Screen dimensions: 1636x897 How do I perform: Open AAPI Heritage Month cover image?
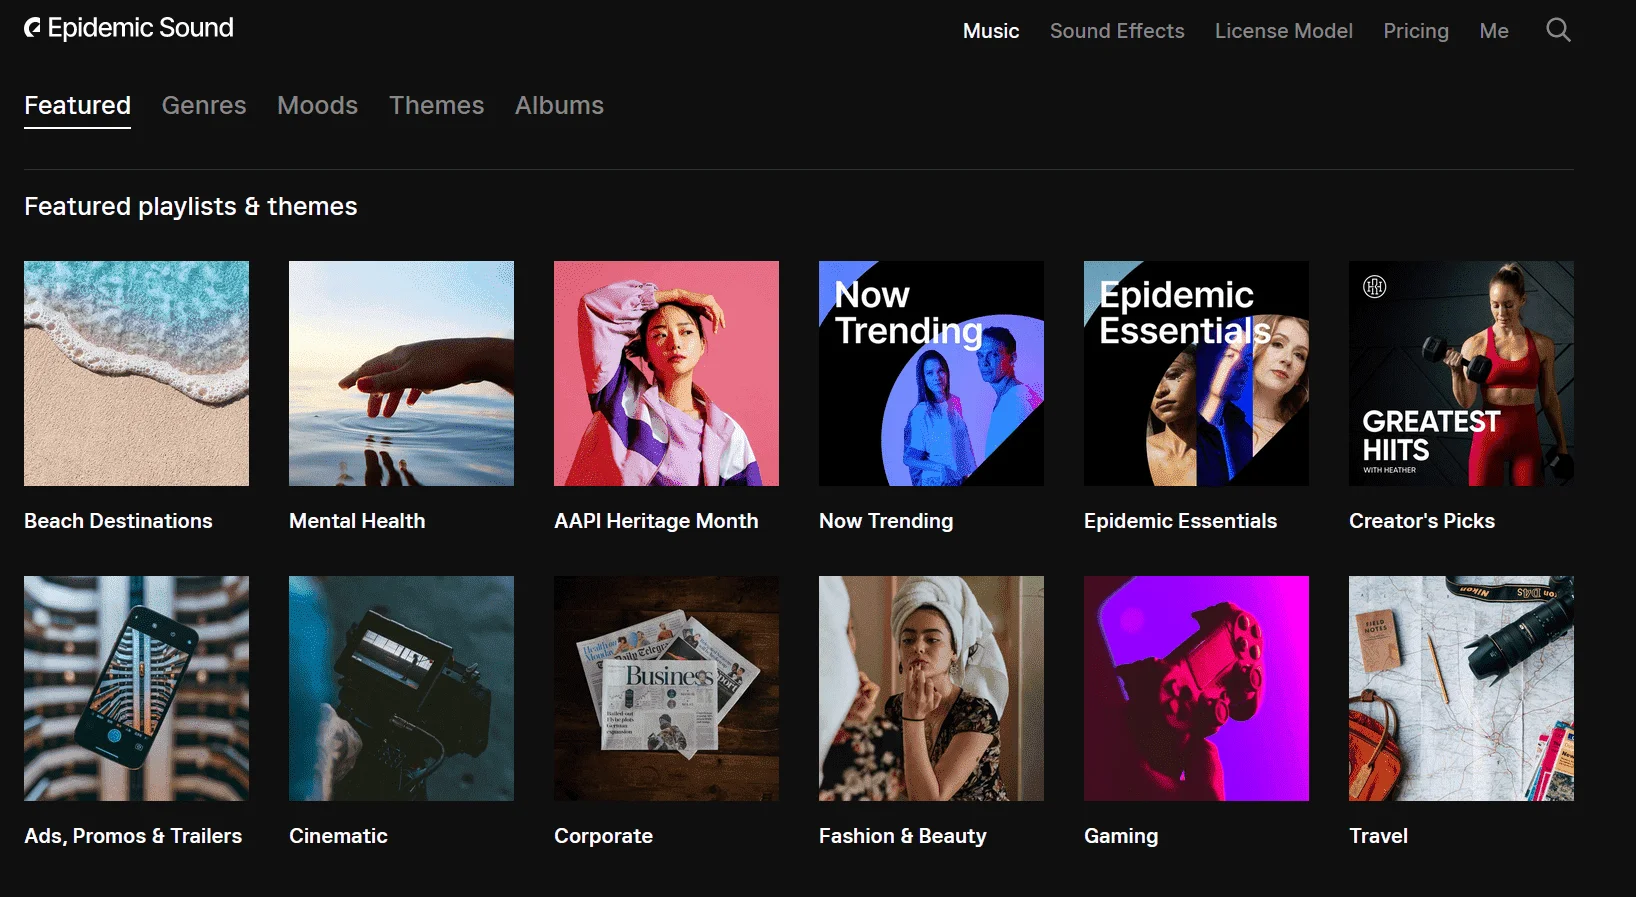point(666,373)
